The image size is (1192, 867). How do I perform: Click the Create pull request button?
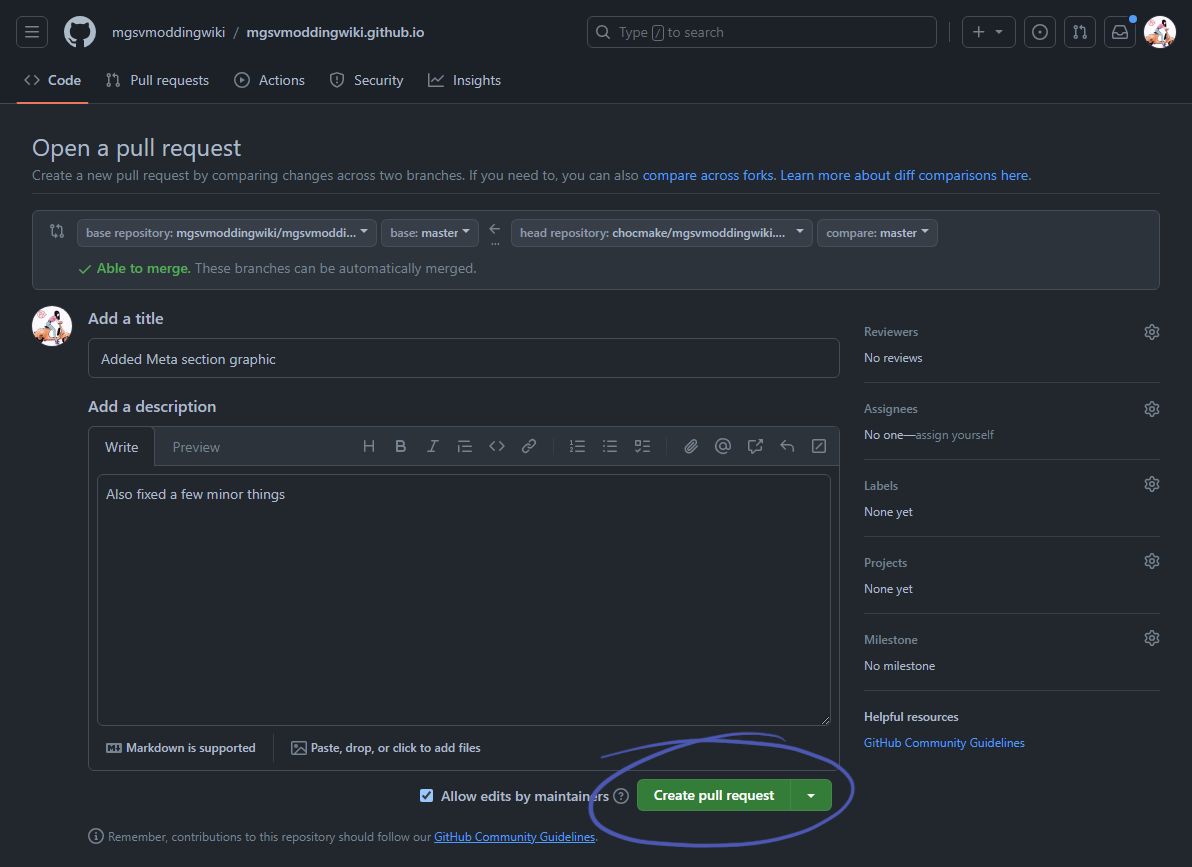tap(713, 794)
